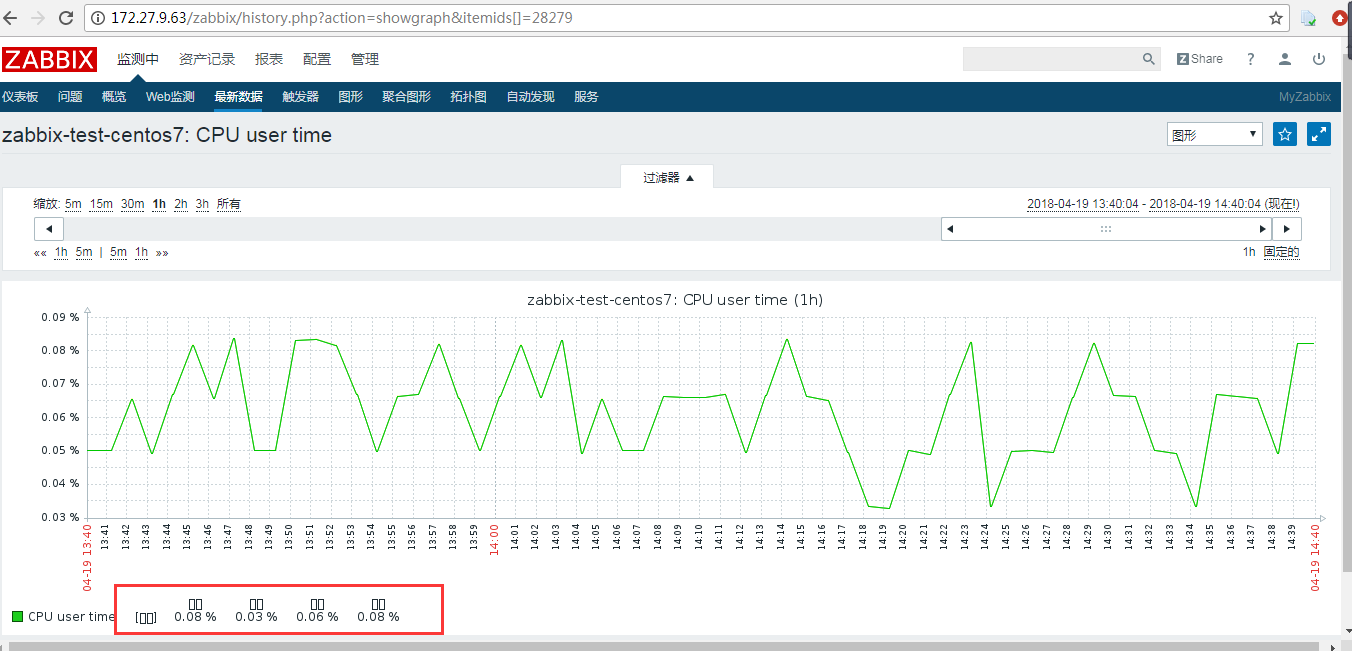Open the search field via the magnifier icon

[x=1147, y=59]
